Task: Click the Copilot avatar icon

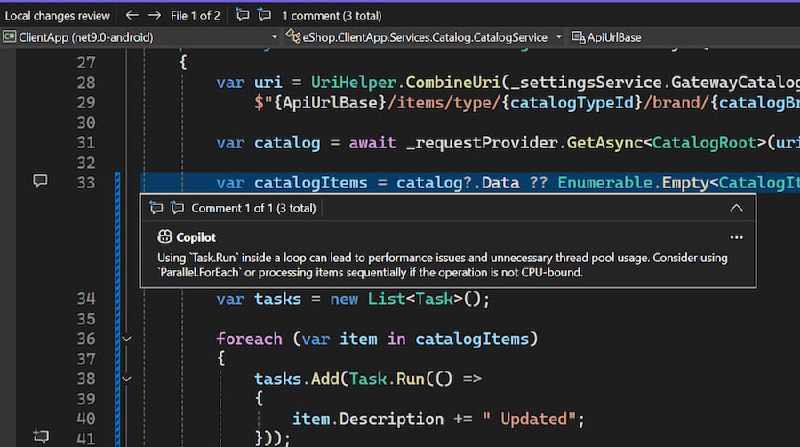Action: pyautogui.click(x=165, y=236)
